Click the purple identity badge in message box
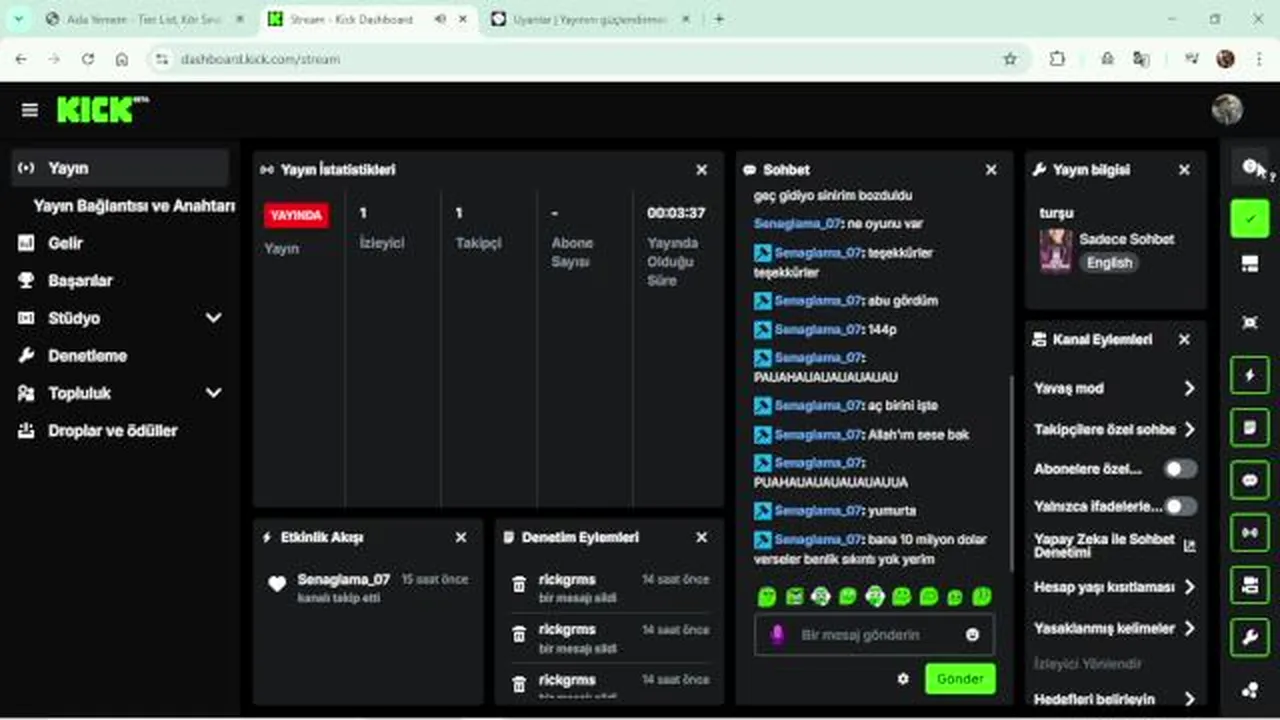 coord(777,635)
